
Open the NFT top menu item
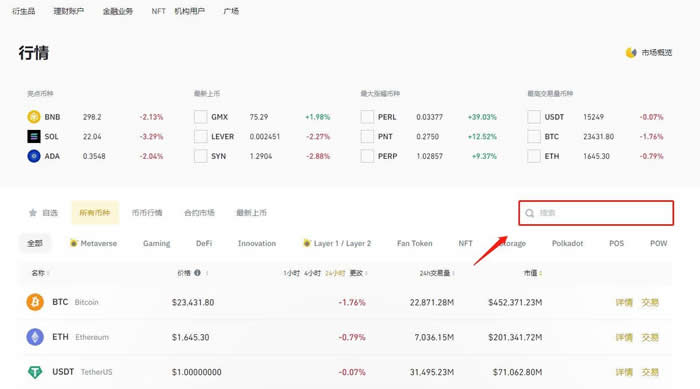[x=158, y=11]
